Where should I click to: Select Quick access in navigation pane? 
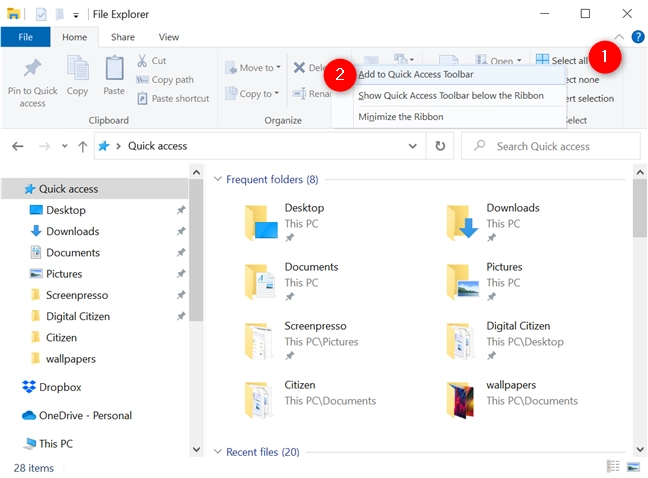coord(94,189)
